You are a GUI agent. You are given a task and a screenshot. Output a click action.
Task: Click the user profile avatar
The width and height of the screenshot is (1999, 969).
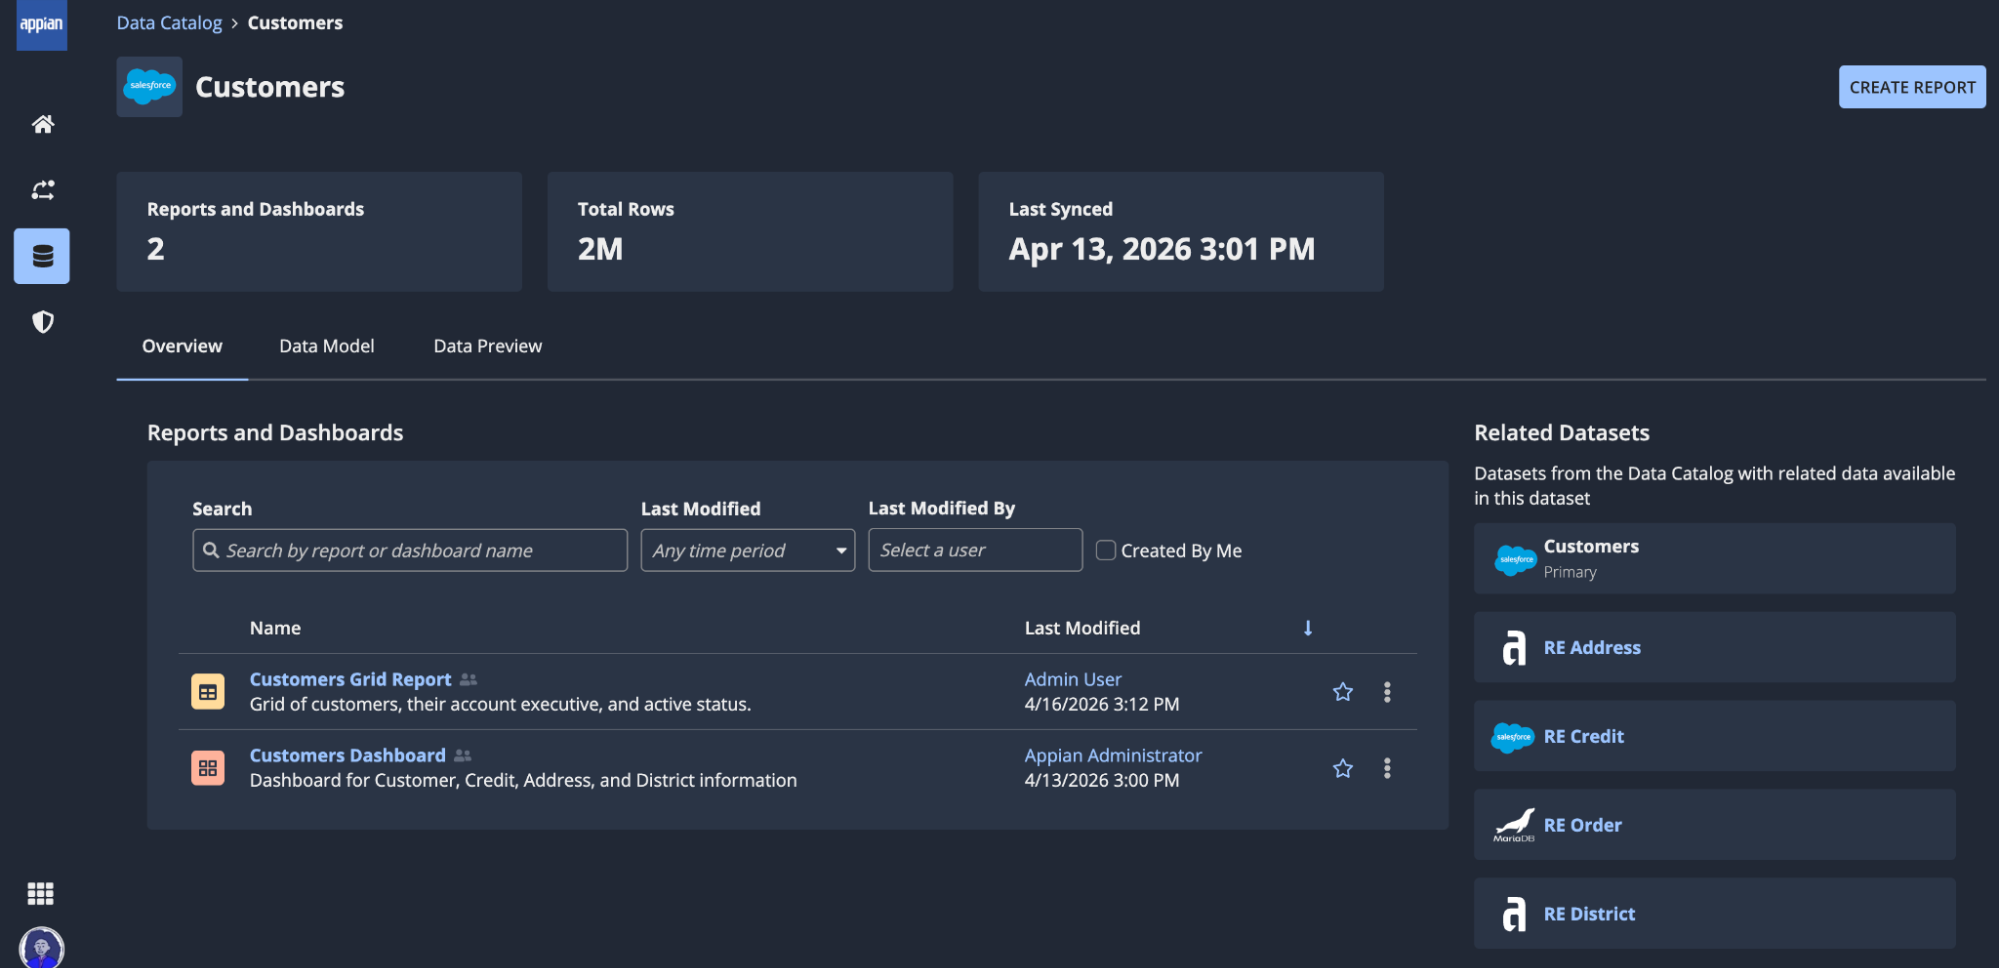(41, 948)
